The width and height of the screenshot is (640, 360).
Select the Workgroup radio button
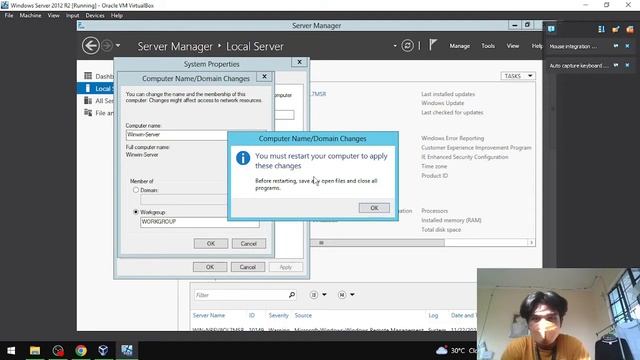click(x=136, y=212)
